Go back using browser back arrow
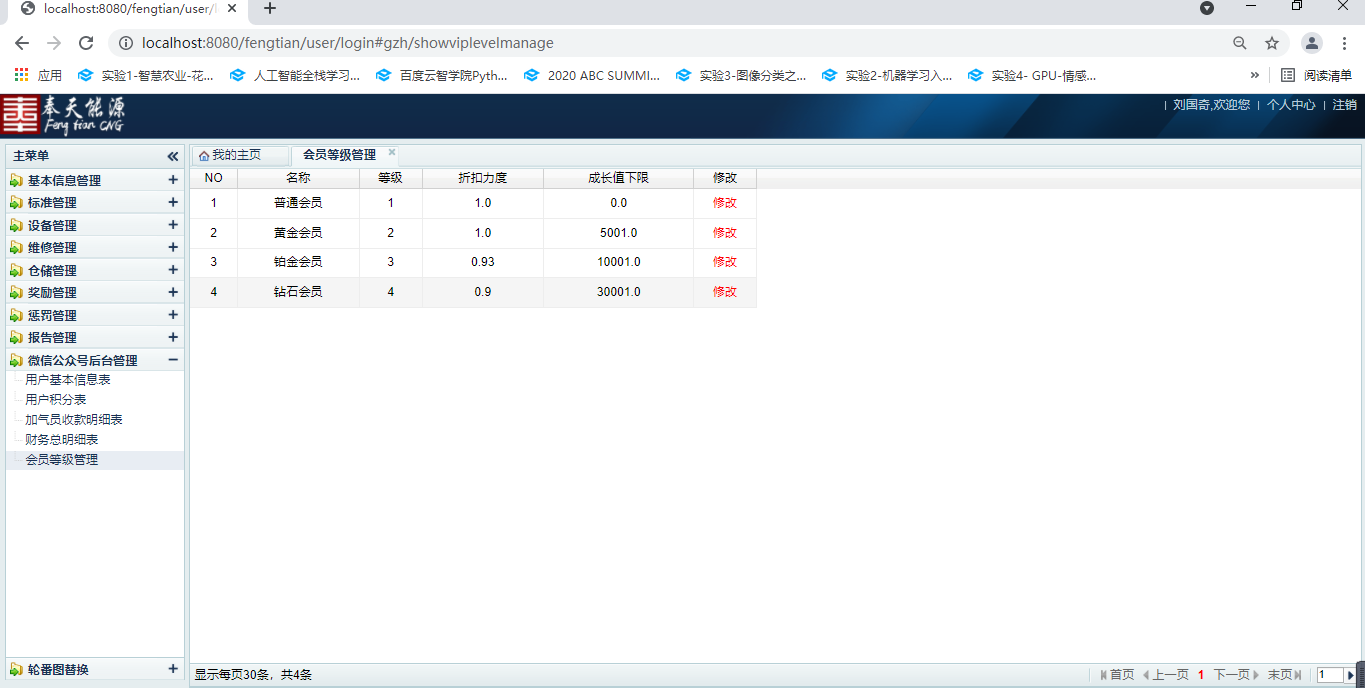 point(22,43)
